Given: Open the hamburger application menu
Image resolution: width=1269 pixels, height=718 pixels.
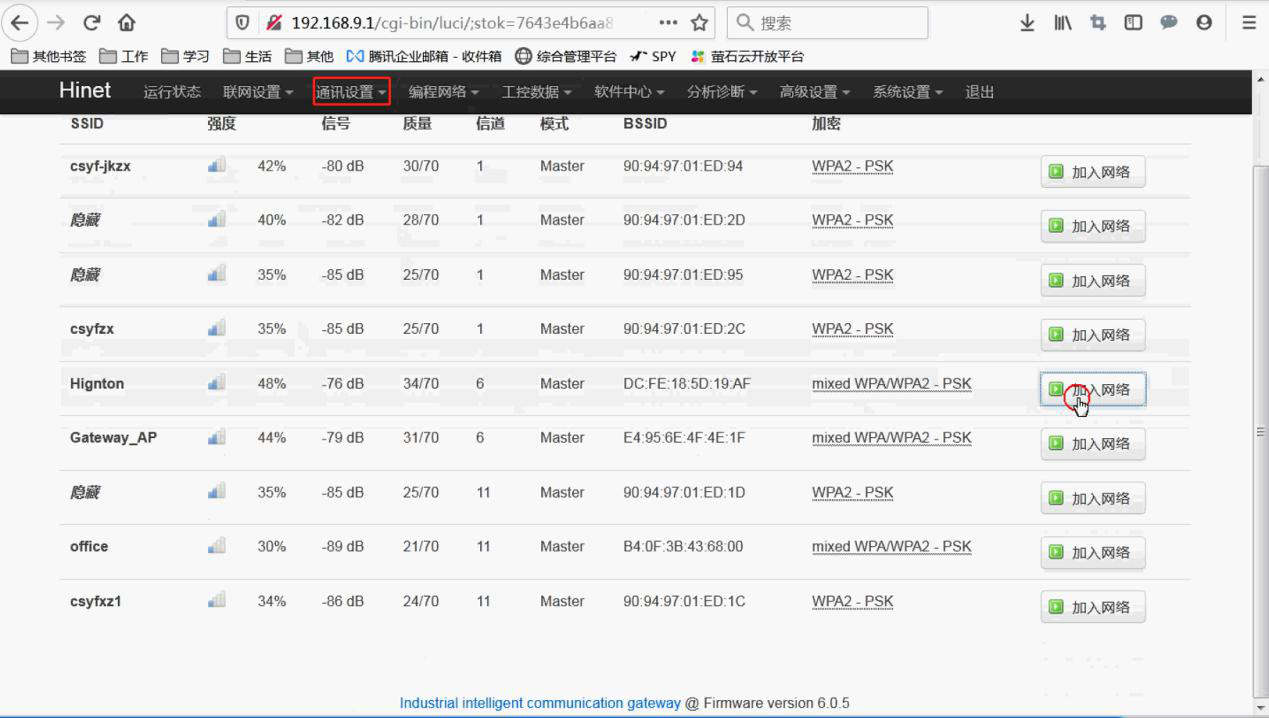Looking at the screenshot, I should (1248, 22).
